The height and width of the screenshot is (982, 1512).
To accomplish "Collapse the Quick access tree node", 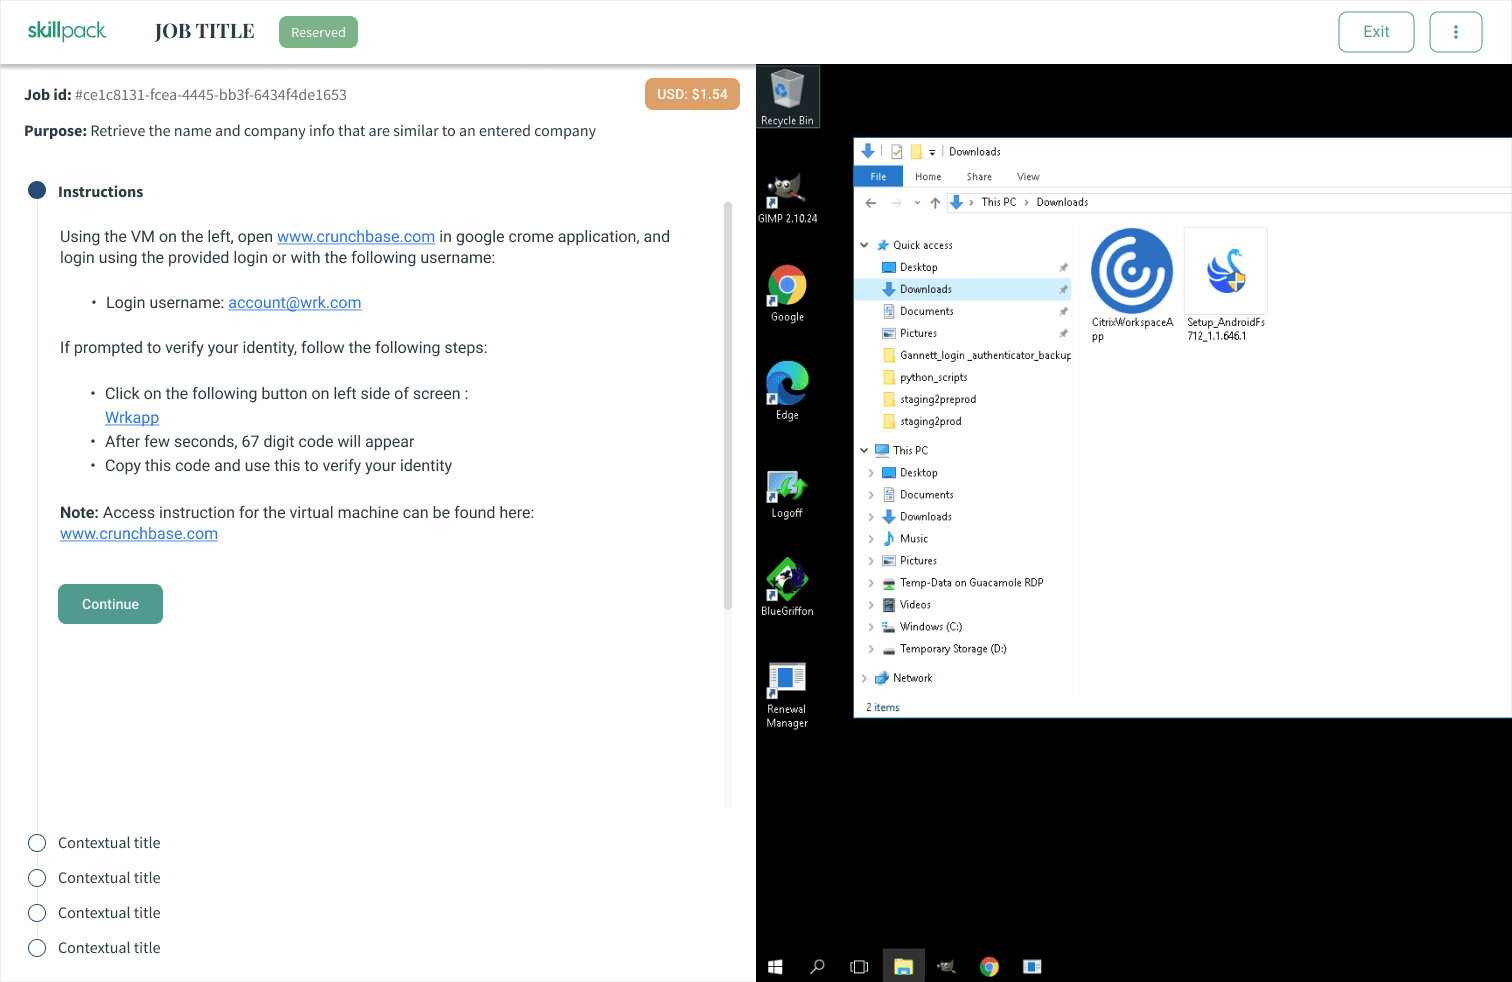I will [865, 245].
